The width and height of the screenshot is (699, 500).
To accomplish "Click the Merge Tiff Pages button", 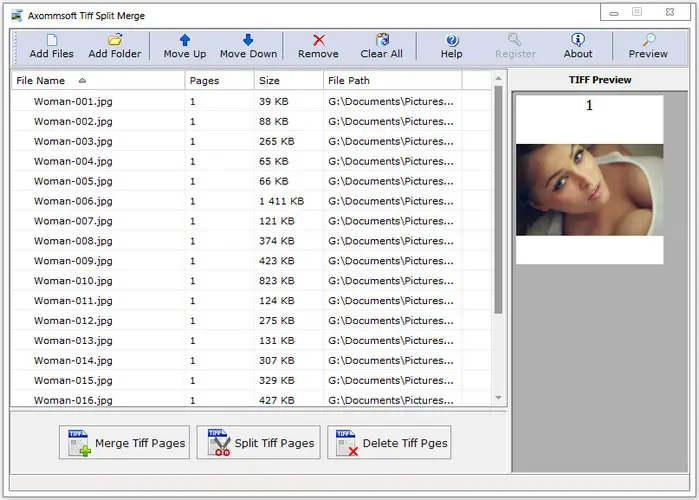I will coord(127,443).
